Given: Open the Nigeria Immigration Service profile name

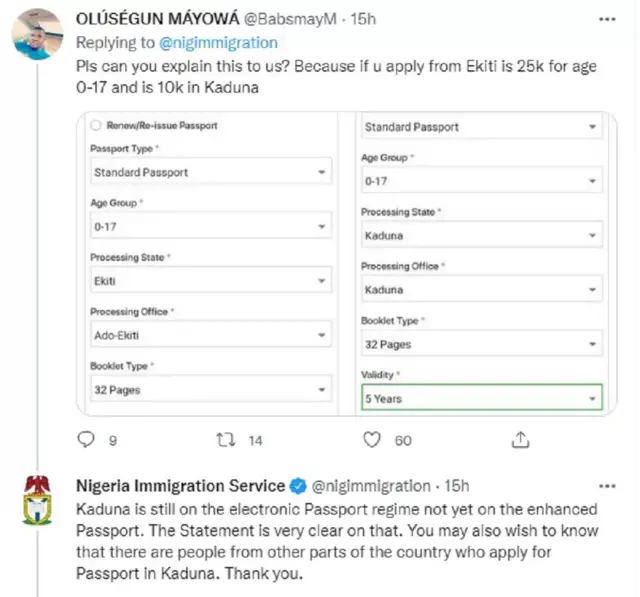Looking at the screenshot, I should [x=181, y=486].
